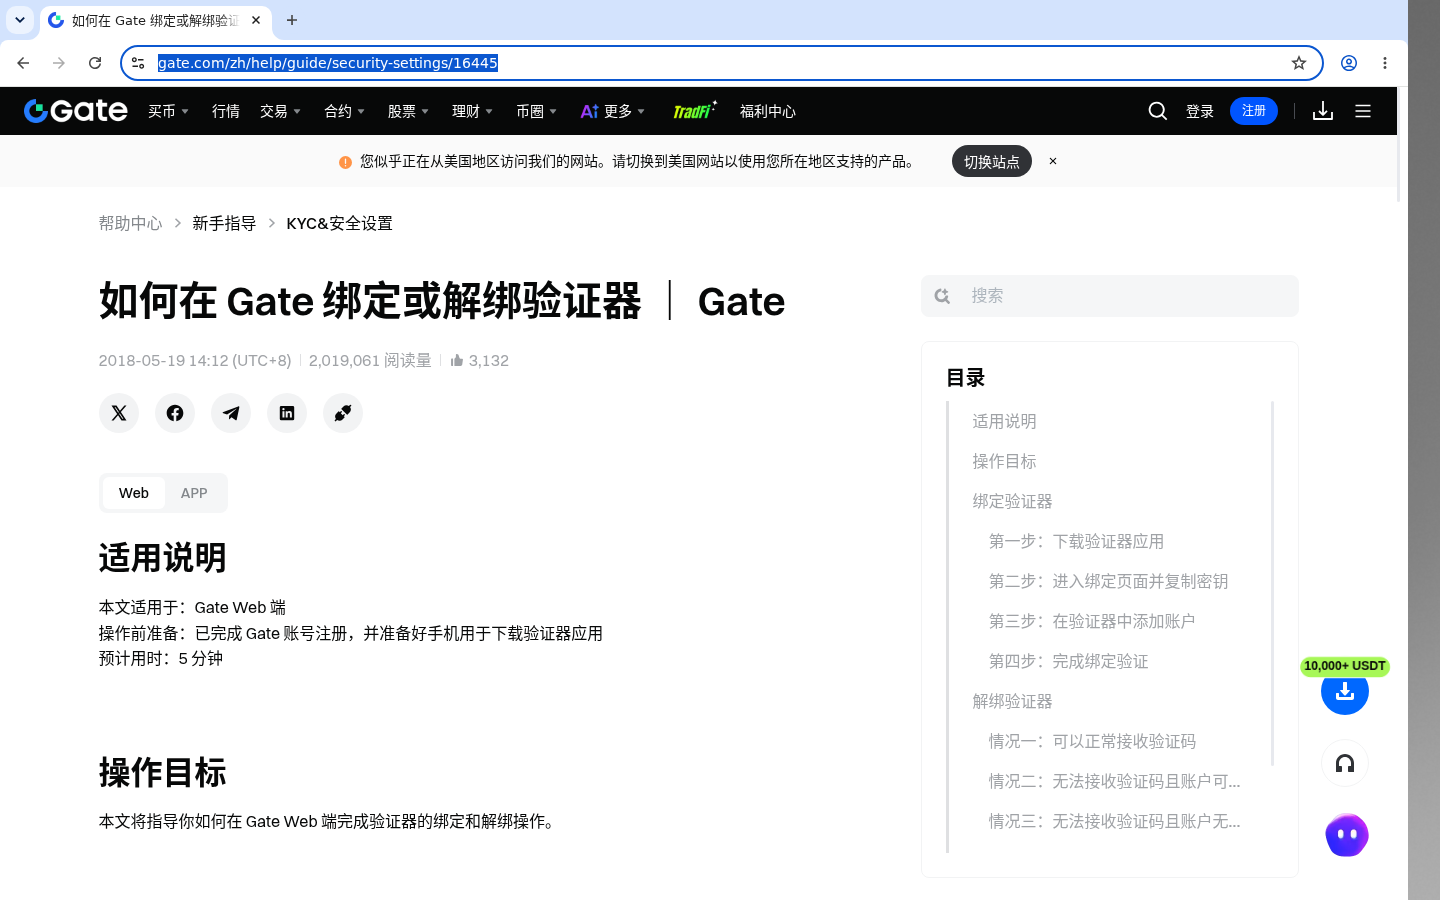Jump to 情况三 in contents
This screenshot has height=900, width=1440.
point(1114,821)
